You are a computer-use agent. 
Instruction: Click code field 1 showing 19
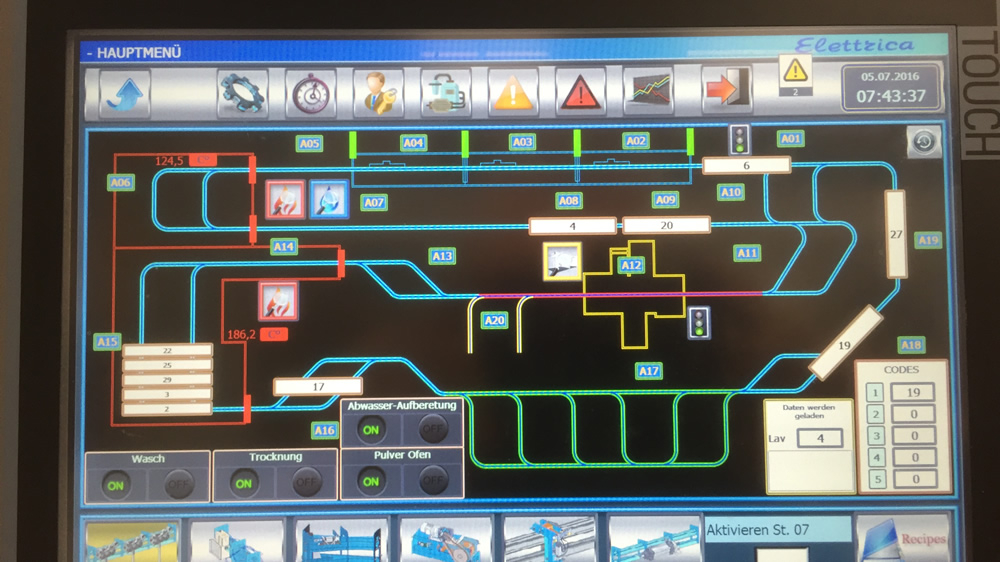tap(913, 392)
